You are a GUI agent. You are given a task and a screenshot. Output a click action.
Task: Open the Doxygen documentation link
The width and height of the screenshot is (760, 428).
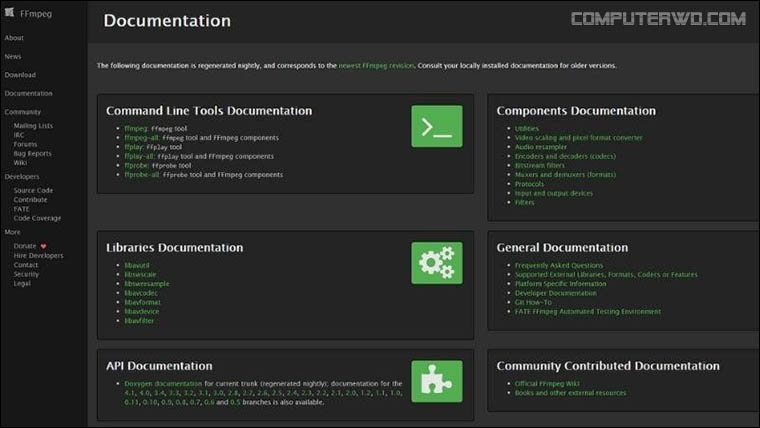pos(163,383)
